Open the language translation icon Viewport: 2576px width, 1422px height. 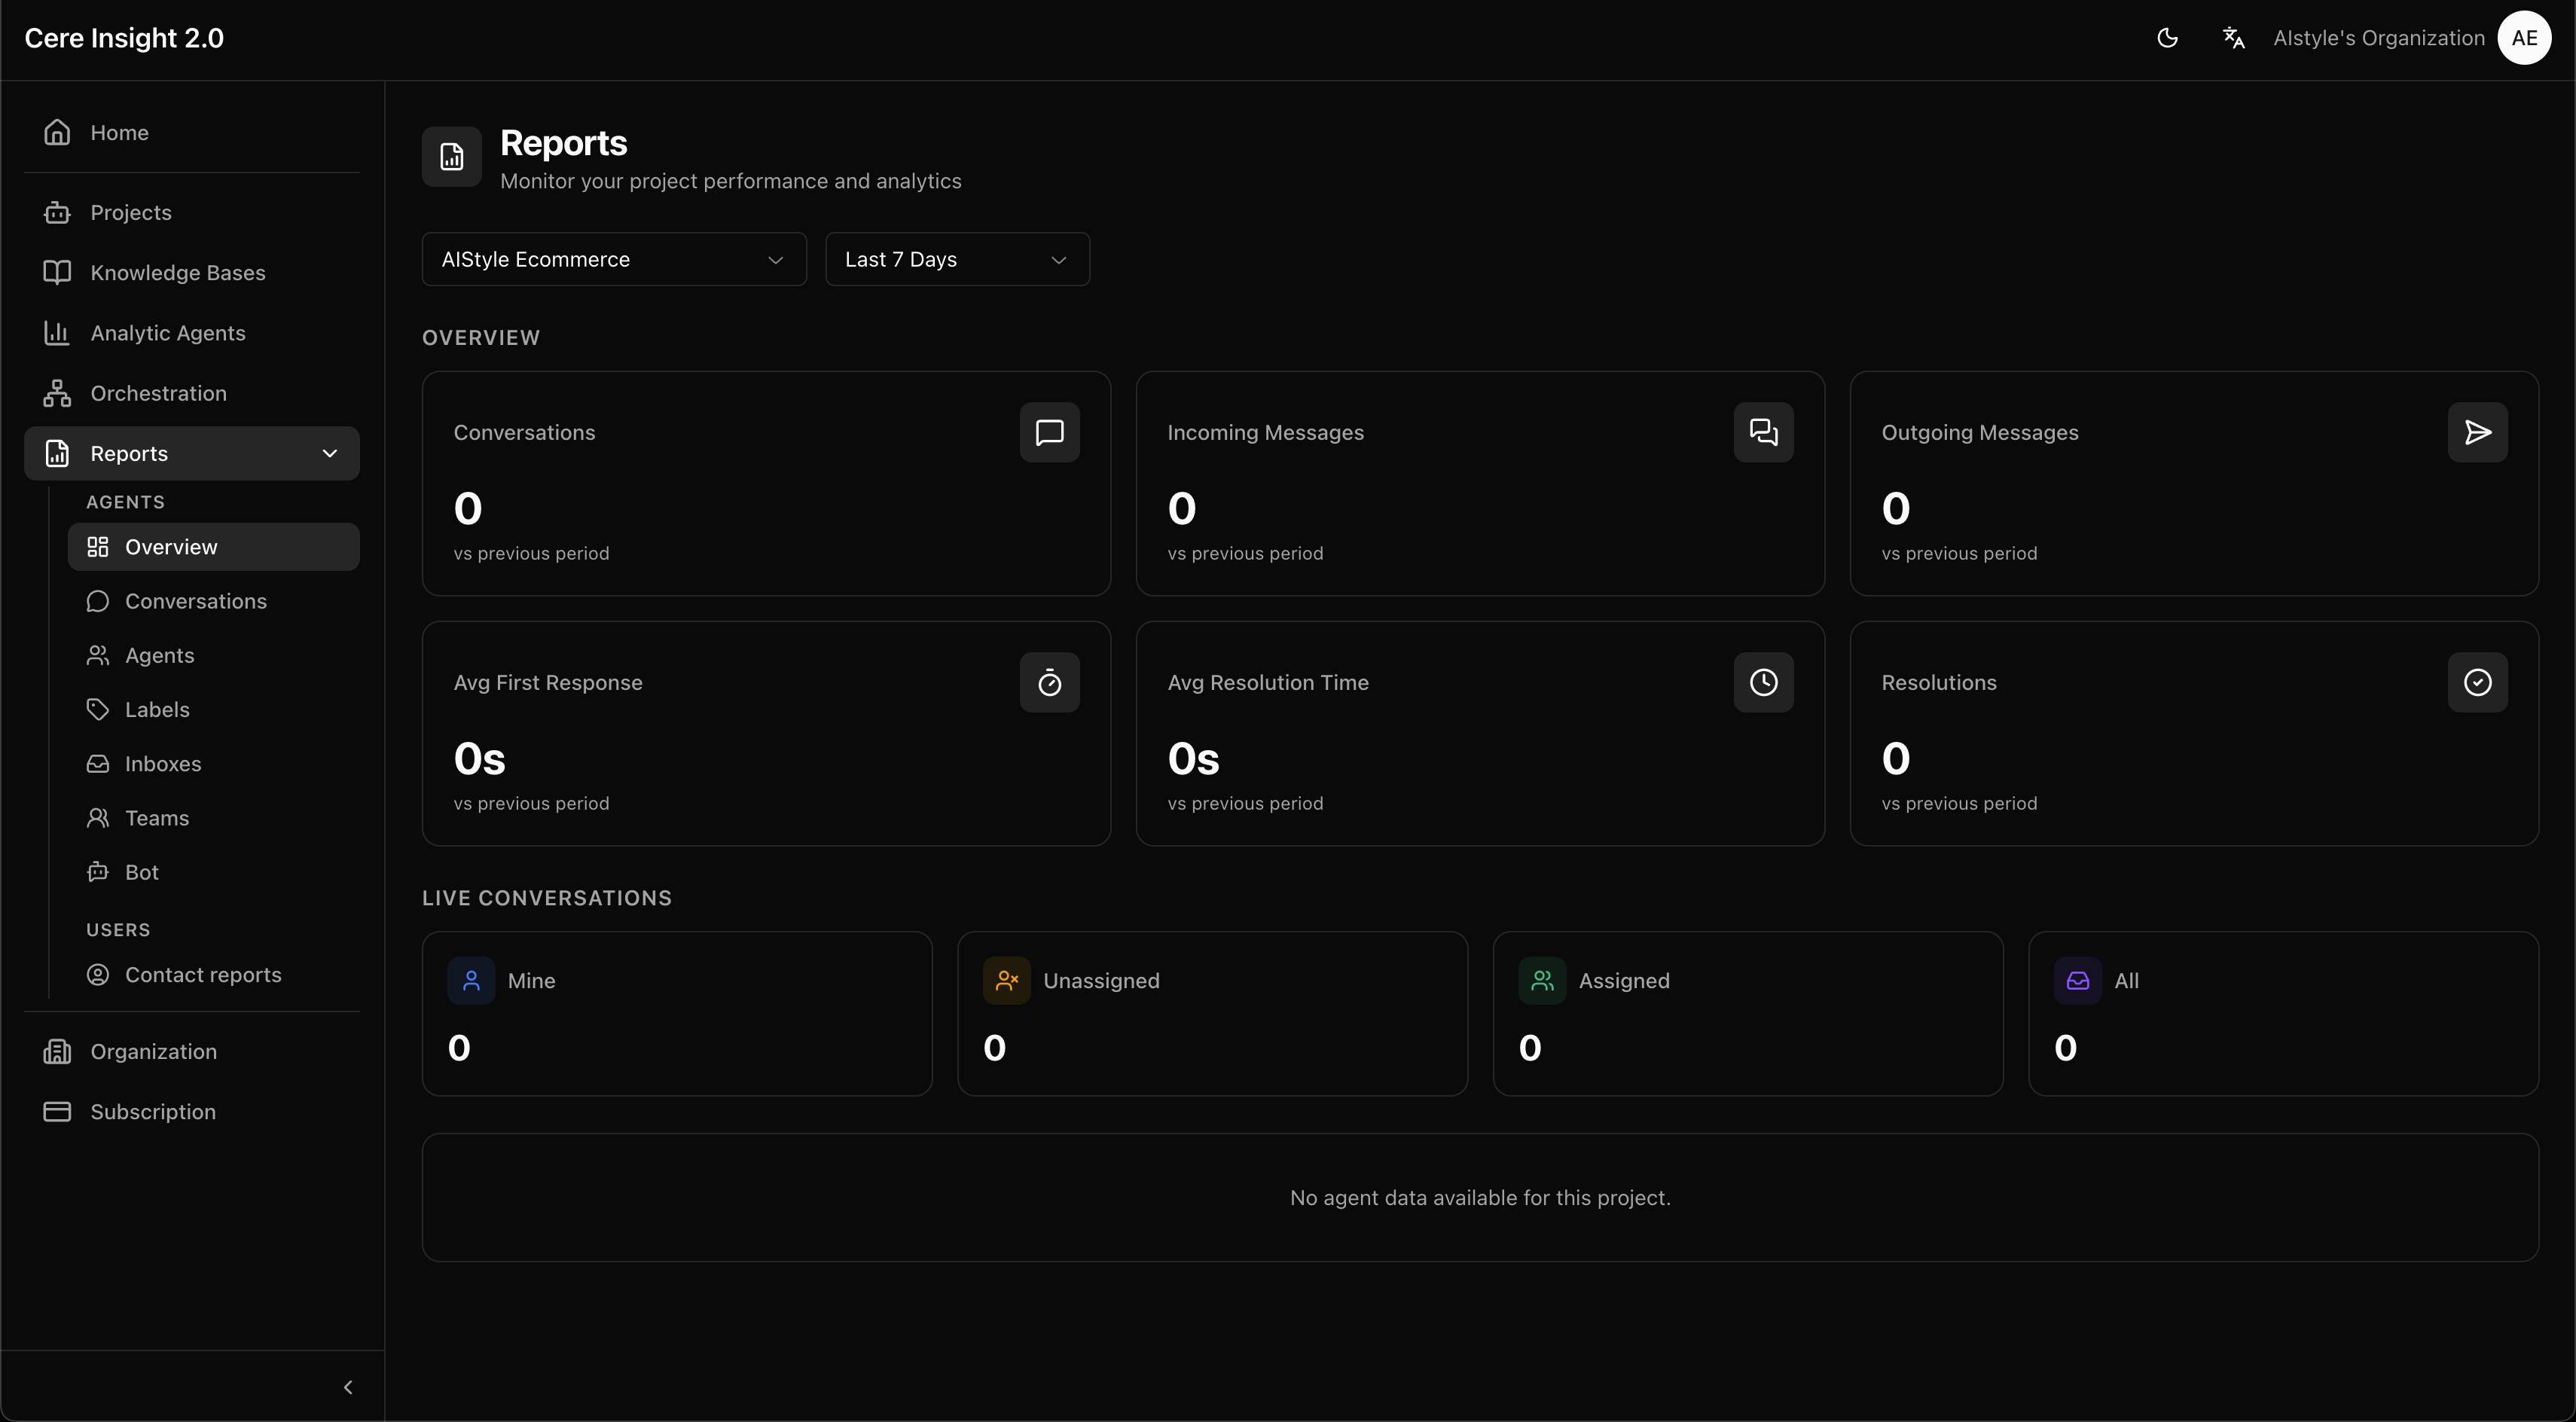coord(2233,37)
